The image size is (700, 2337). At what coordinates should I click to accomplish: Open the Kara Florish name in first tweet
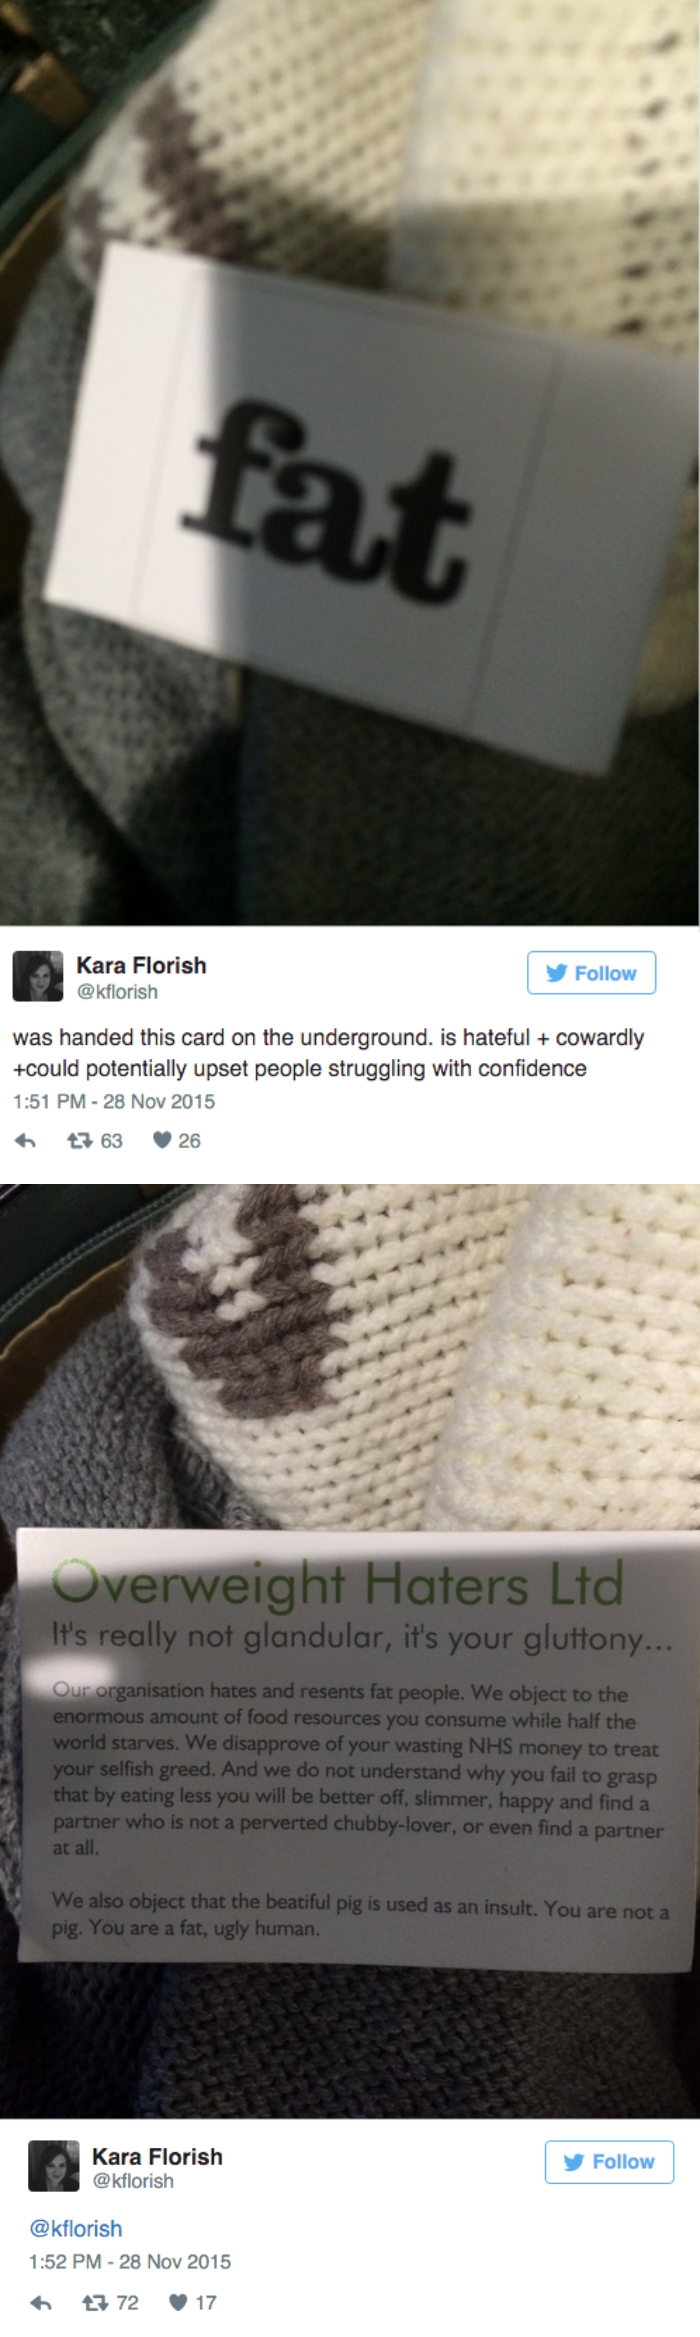click(x=141, y=965)
